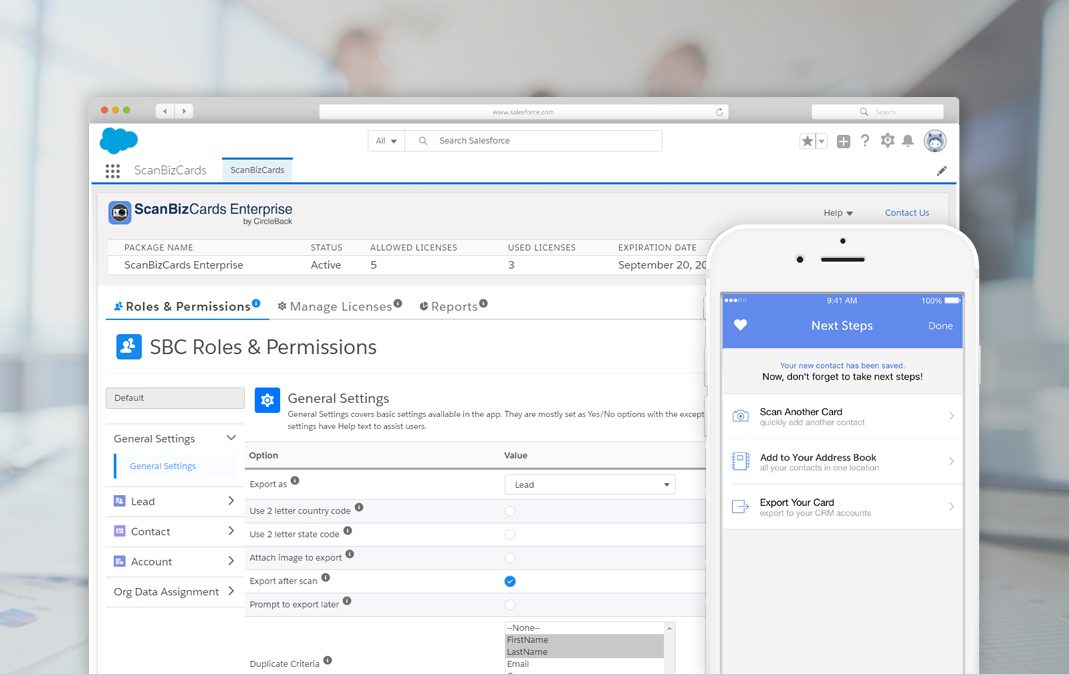Select LastName in Duplicate Criteria list
The image size is (1069, 675).
point(584,652)
